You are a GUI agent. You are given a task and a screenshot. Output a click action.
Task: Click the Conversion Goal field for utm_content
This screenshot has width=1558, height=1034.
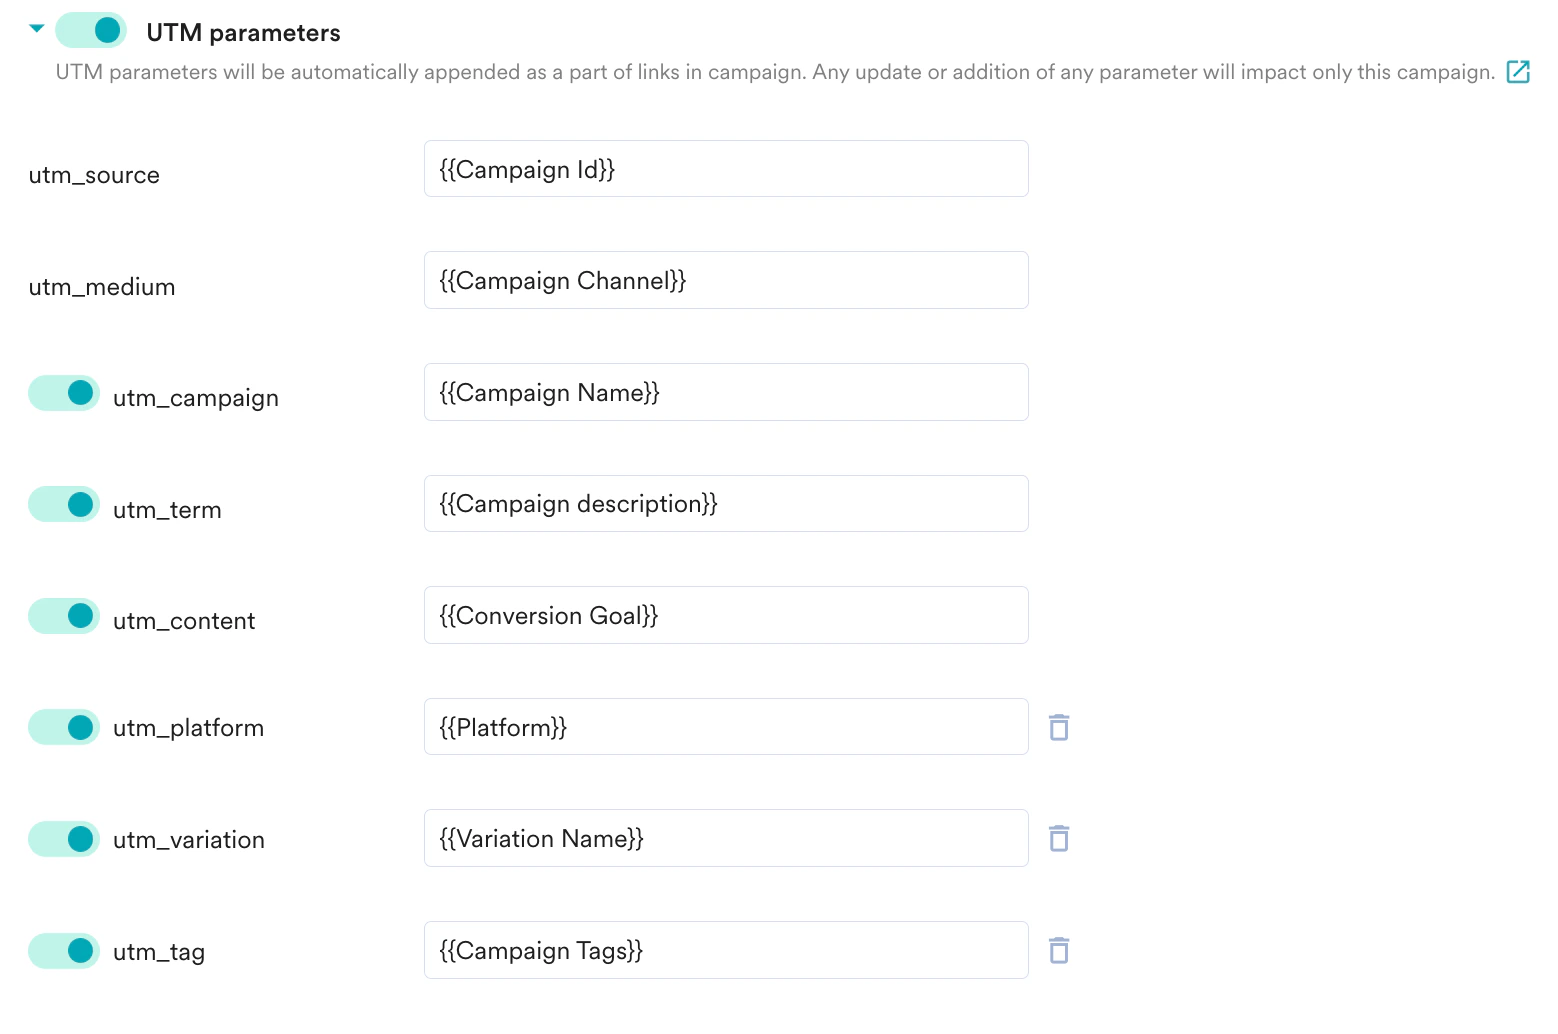click(x=726, y=615)
